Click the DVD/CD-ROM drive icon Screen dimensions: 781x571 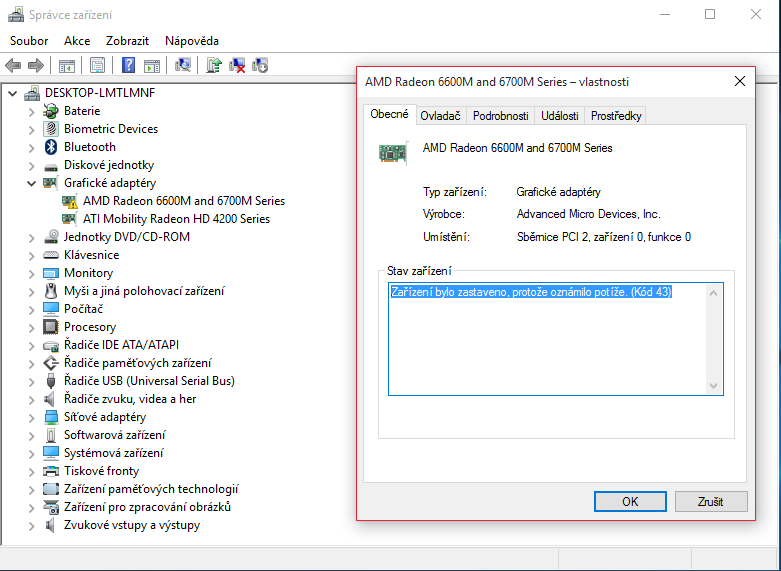coord(51,237)
